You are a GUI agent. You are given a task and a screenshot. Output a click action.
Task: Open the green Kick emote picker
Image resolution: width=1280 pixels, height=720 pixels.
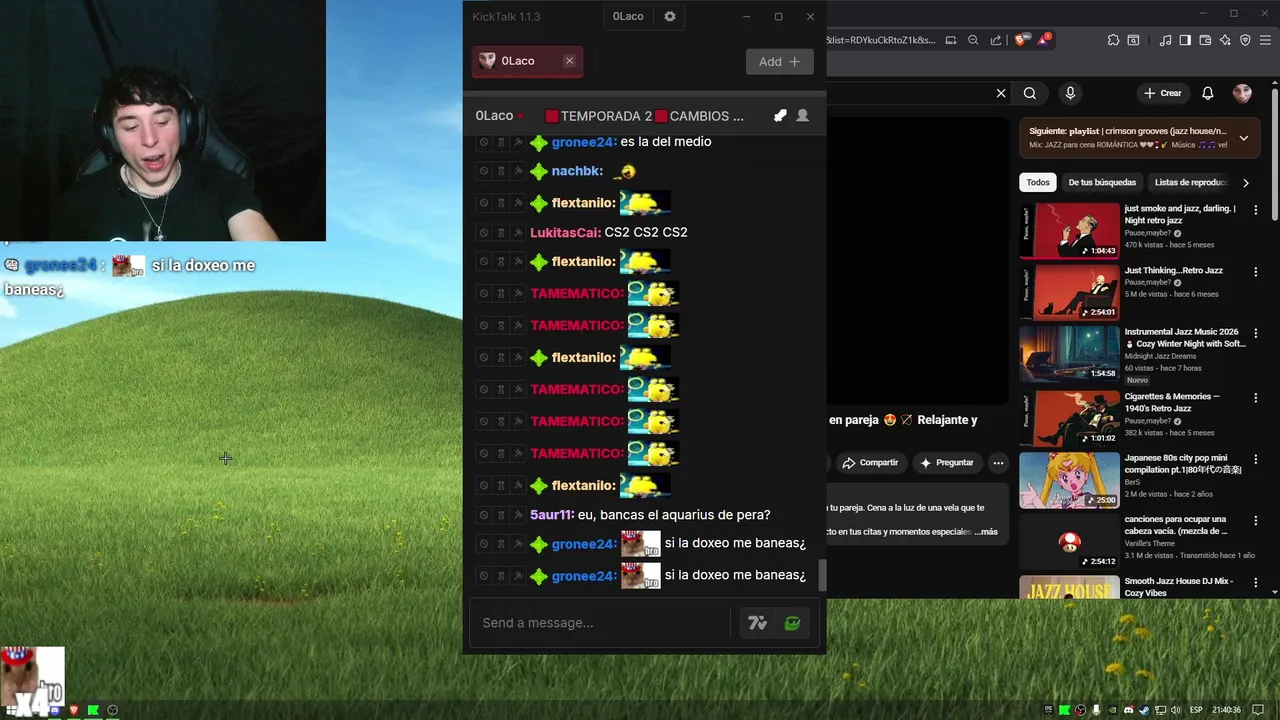792,623
